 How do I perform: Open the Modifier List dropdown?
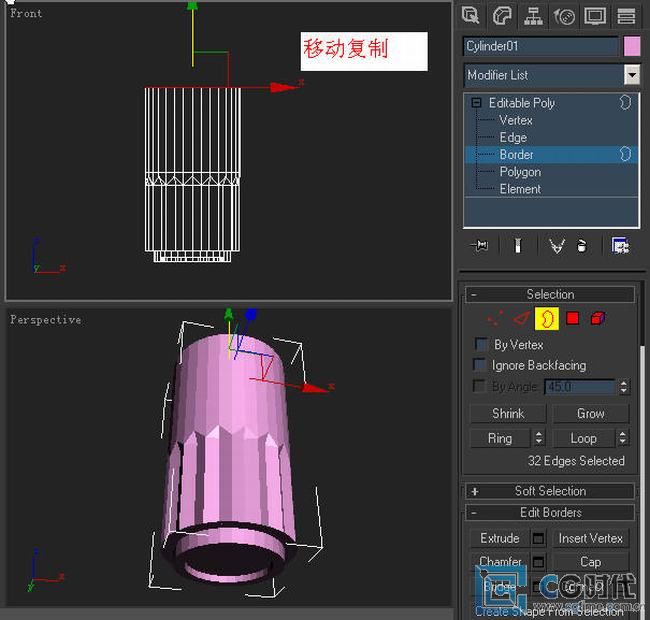coord(632,75)
